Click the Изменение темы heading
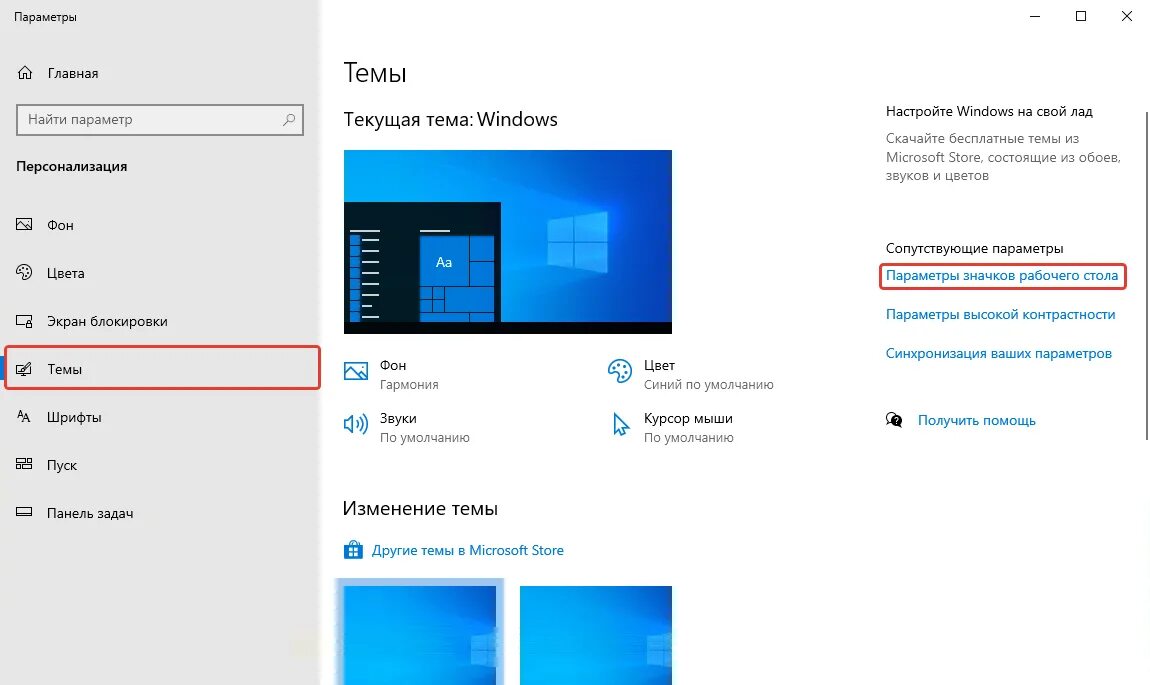This screenshot has height=685, width=1150. tap(420, 508)
